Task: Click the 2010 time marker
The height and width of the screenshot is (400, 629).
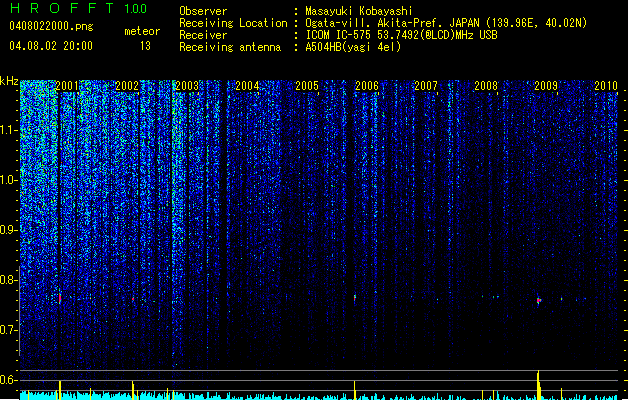Action: (606, 86)
